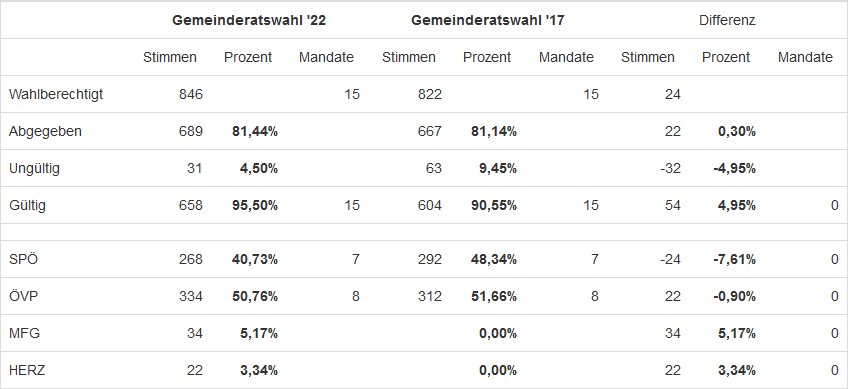The width and height of the screenshot is (848, 389).
Task: Click the Ungültig row label
Action: click(34, 168)
